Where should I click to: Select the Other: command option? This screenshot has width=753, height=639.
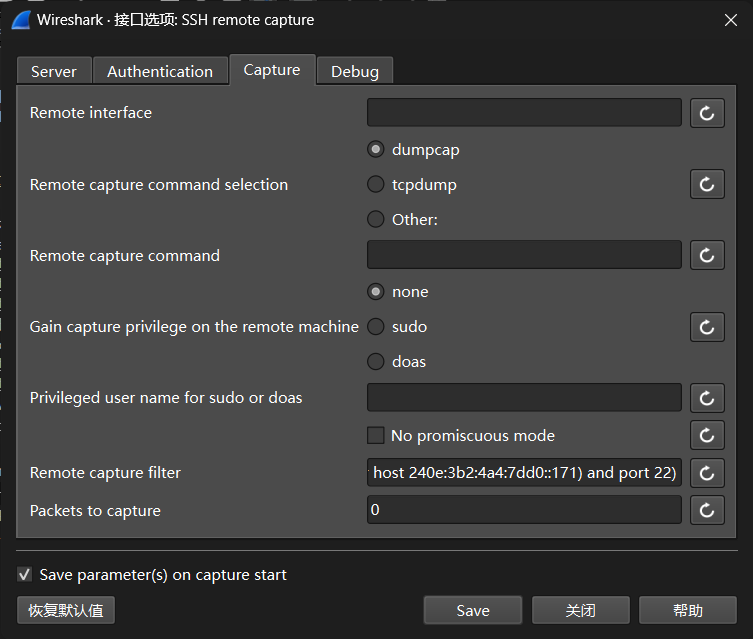[x=376, y=219]
